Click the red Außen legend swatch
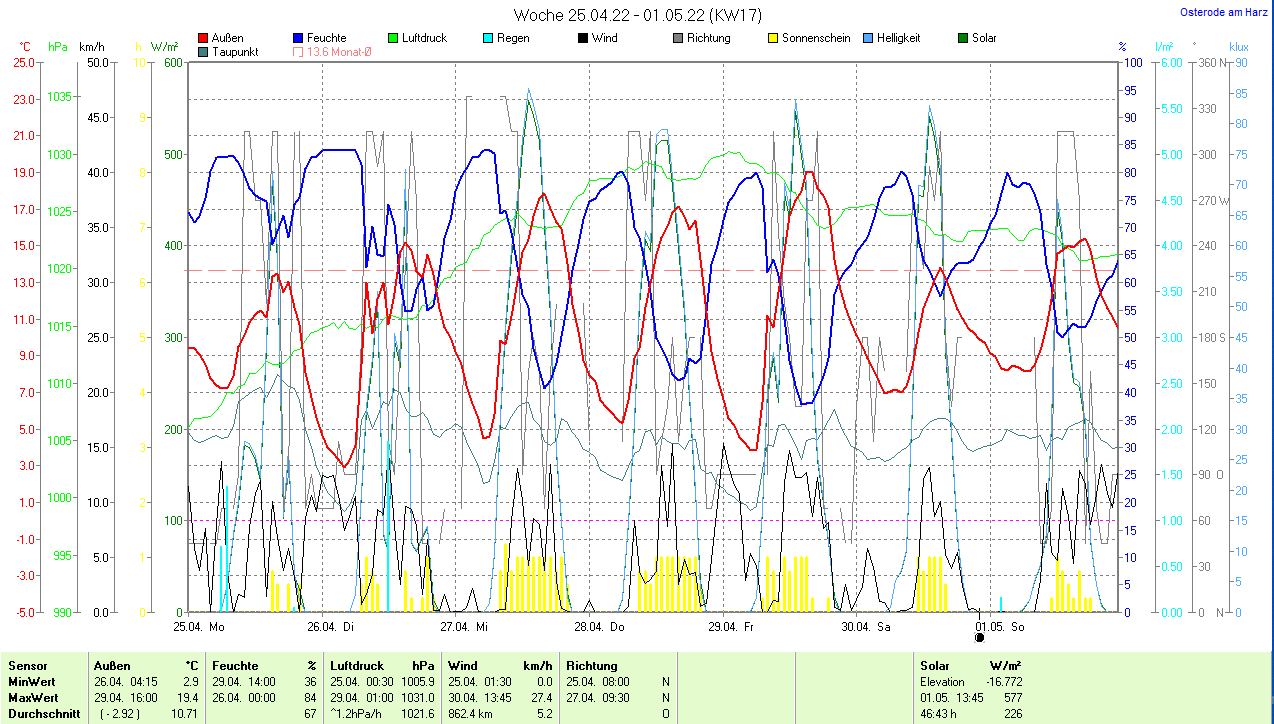The image size is (1274, 724). (x=204, y=39)
